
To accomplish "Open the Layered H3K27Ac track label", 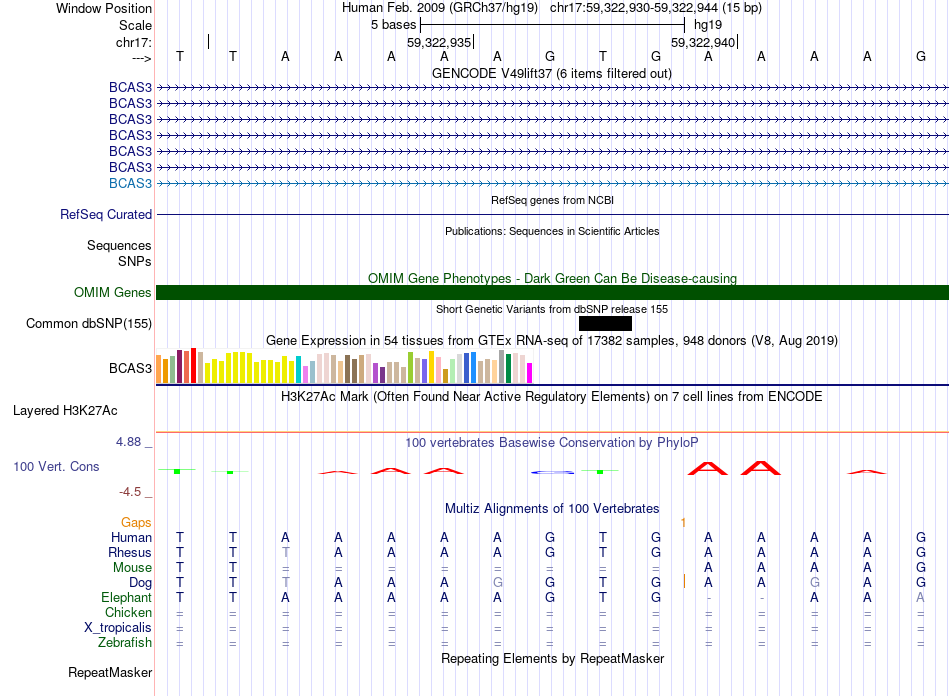I will (x=65, y=411).
